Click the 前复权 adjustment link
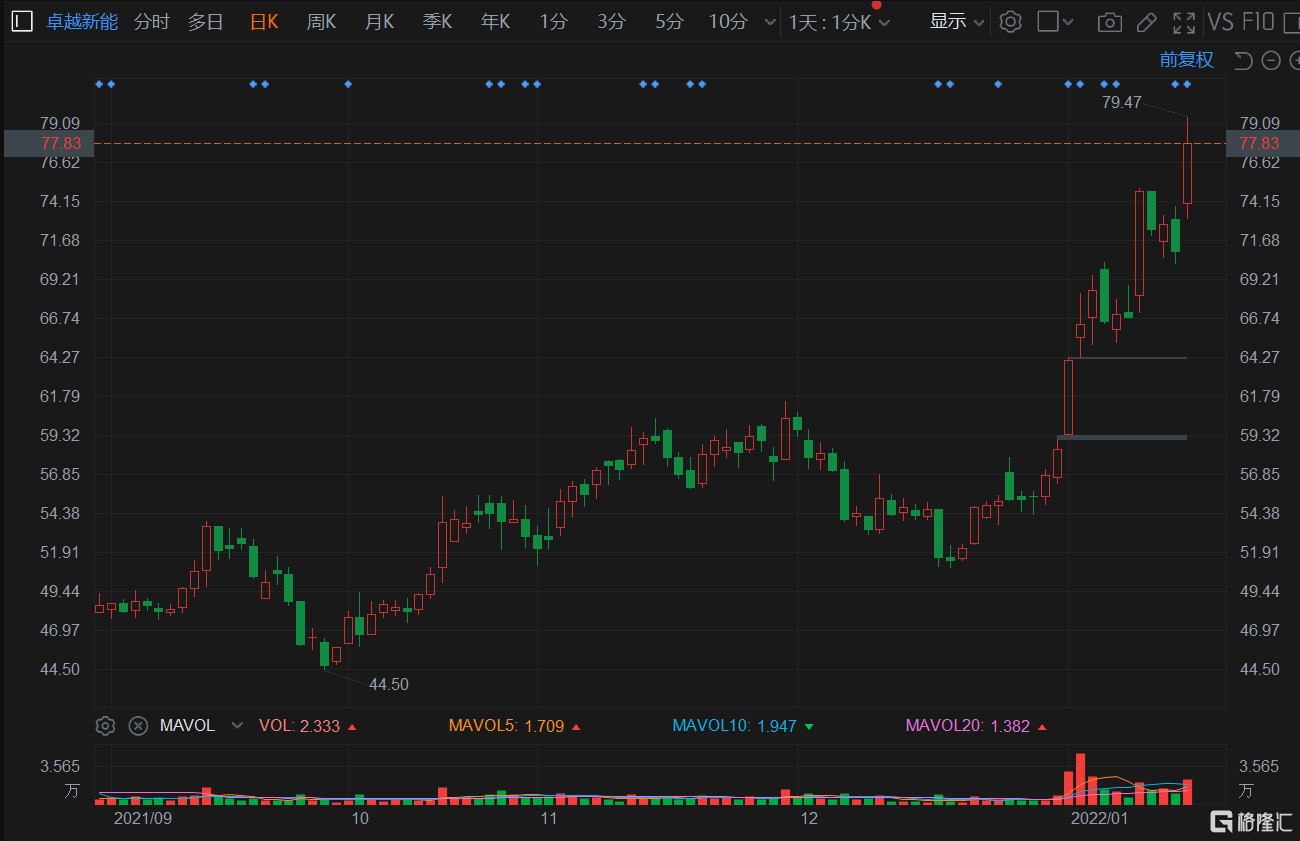 click(x=1186, y=60)
